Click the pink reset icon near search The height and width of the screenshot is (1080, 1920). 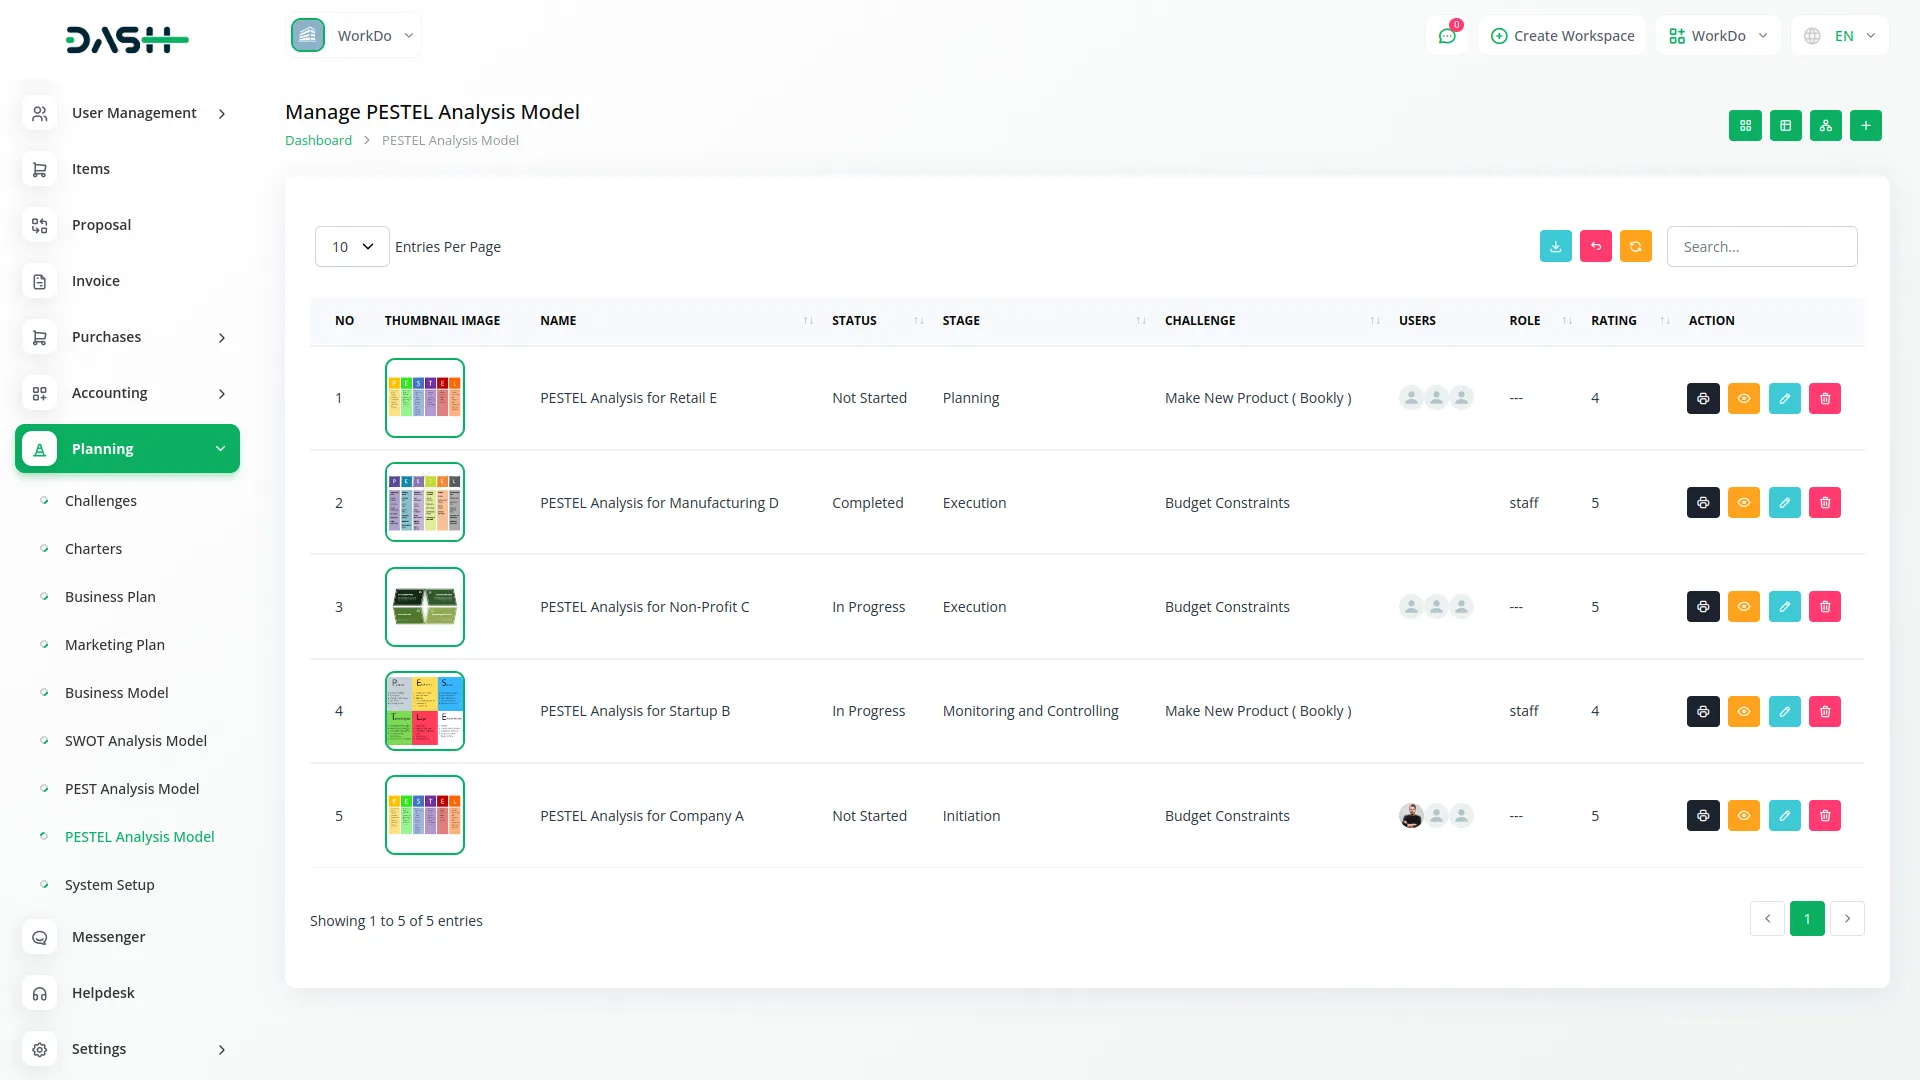[1595, 247]
